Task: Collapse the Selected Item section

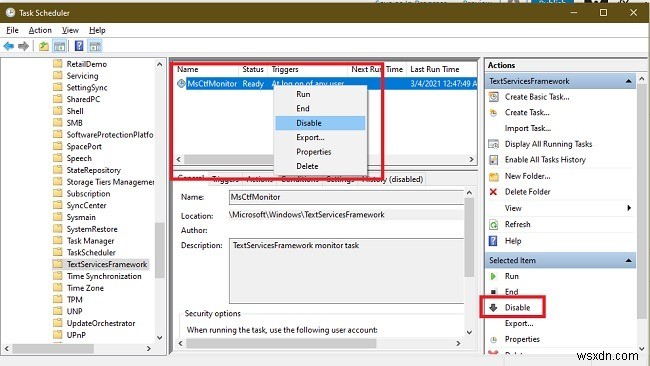Action: tap(628, 260)
